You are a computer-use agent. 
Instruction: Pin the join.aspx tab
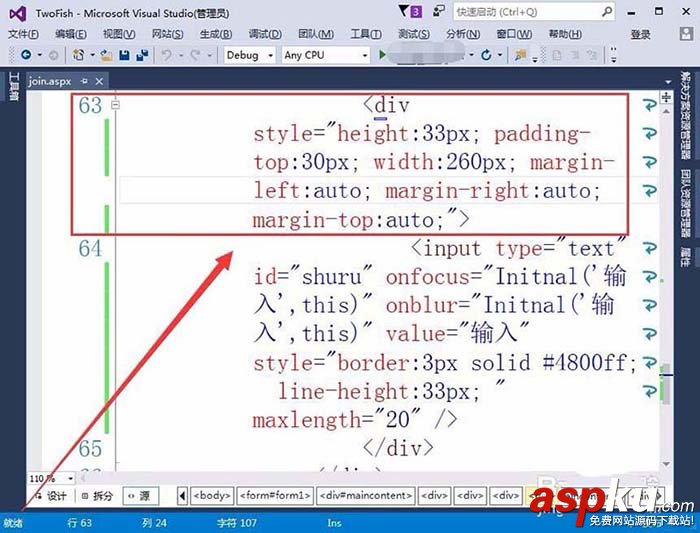coord(84,81)
